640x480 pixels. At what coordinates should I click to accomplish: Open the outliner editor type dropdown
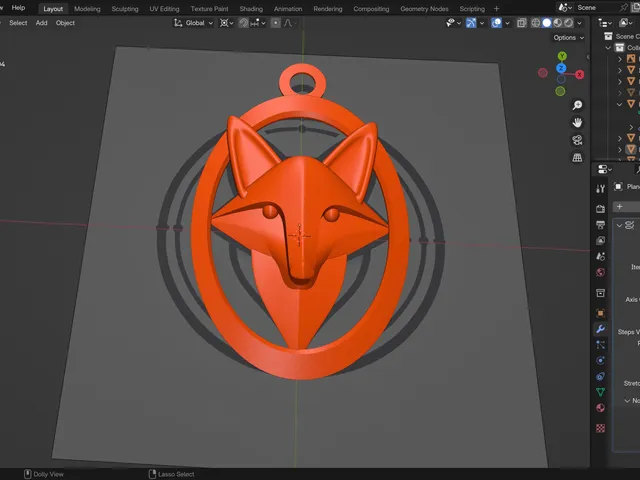[604, 23]
